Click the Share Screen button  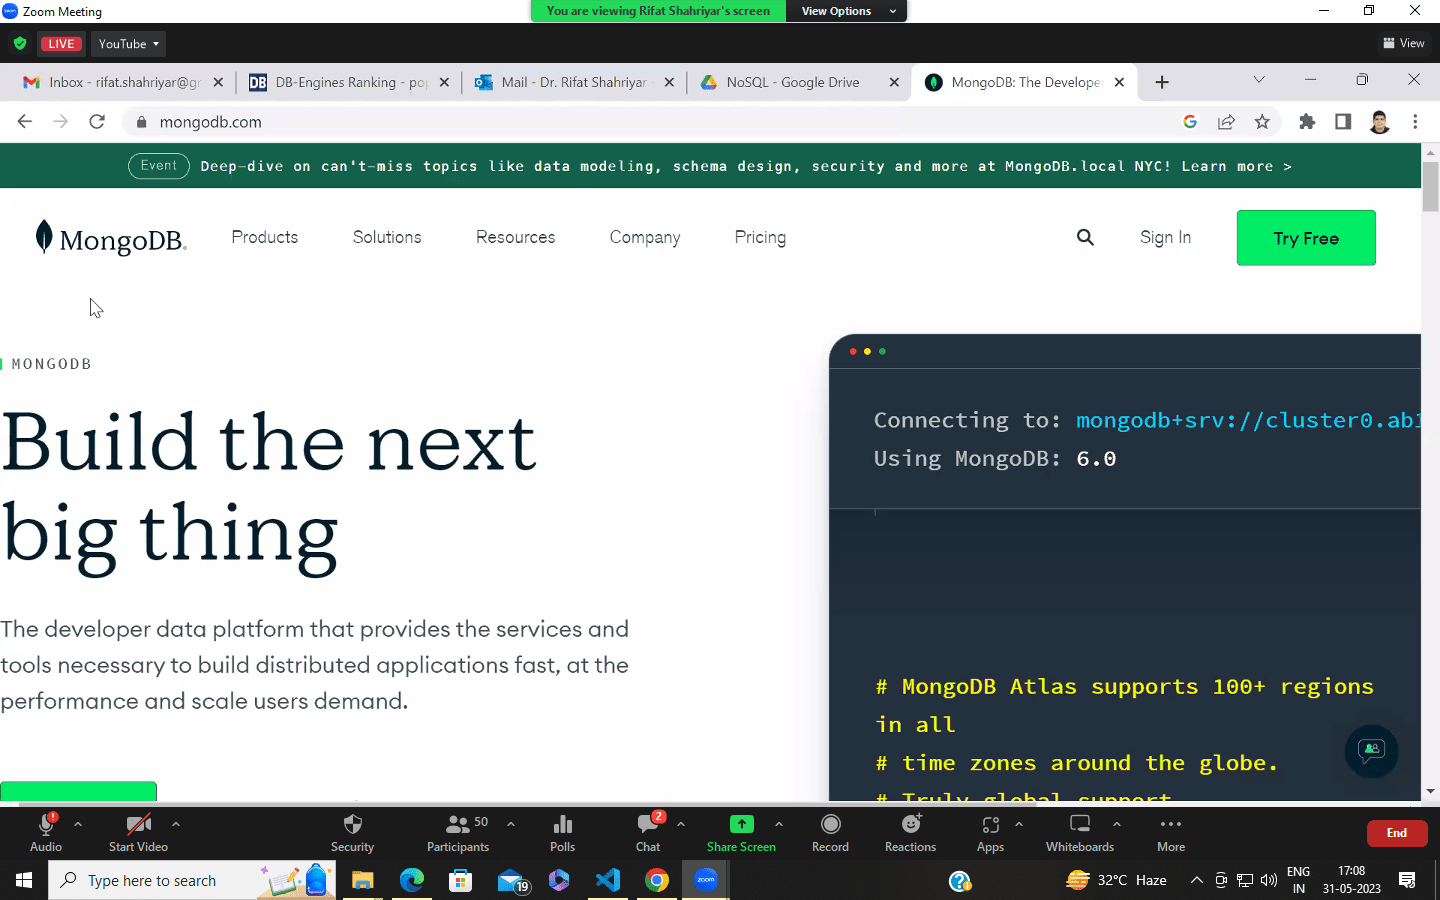click(x=741, y=832)
